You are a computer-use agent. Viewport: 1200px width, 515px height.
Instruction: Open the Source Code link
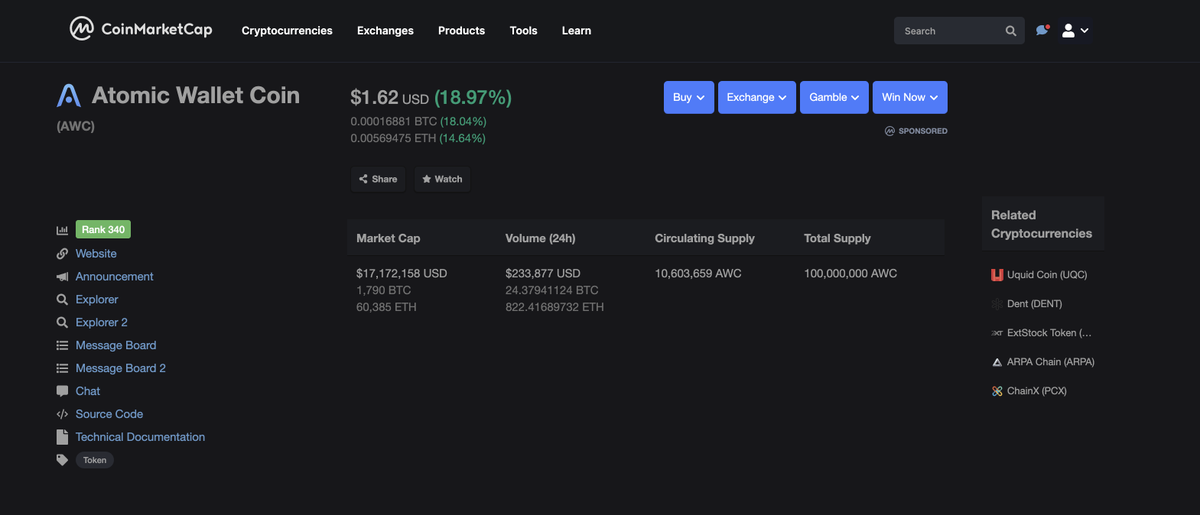(109, 414)
